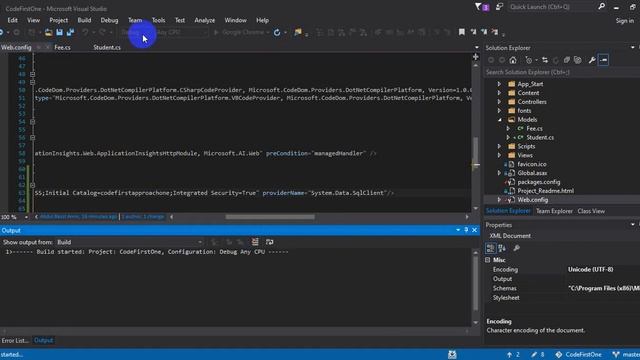This screenshot has height=360, width=640.
Task: Click in Search Solution Explorer field
Action: [562, 72]
